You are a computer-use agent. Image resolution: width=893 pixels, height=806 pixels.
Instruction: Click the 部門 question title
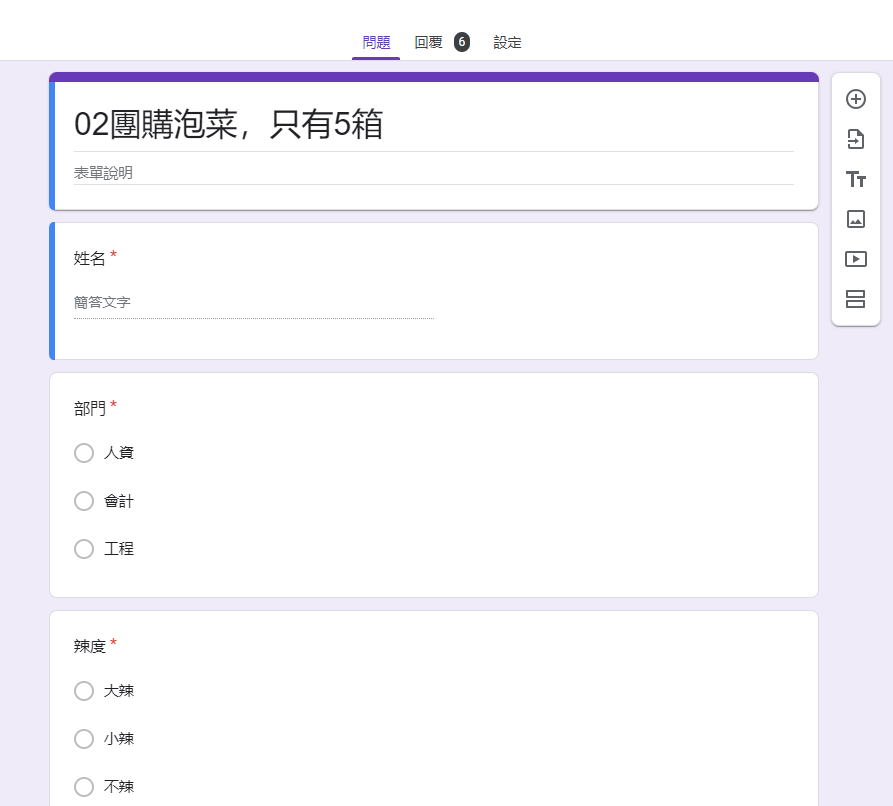tap(89, 408)
